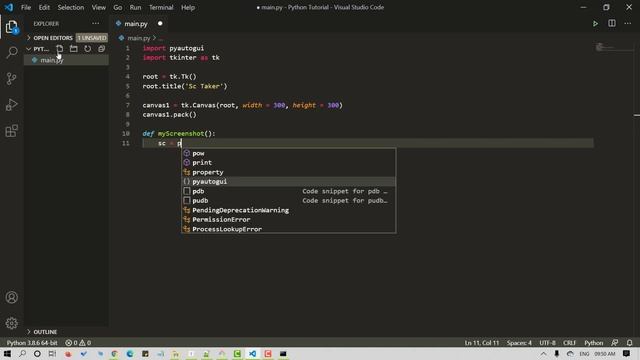Open Explorer panel more actions ellipsis
Viewport: 640px width, 360px height.
(x=96, y=24)
